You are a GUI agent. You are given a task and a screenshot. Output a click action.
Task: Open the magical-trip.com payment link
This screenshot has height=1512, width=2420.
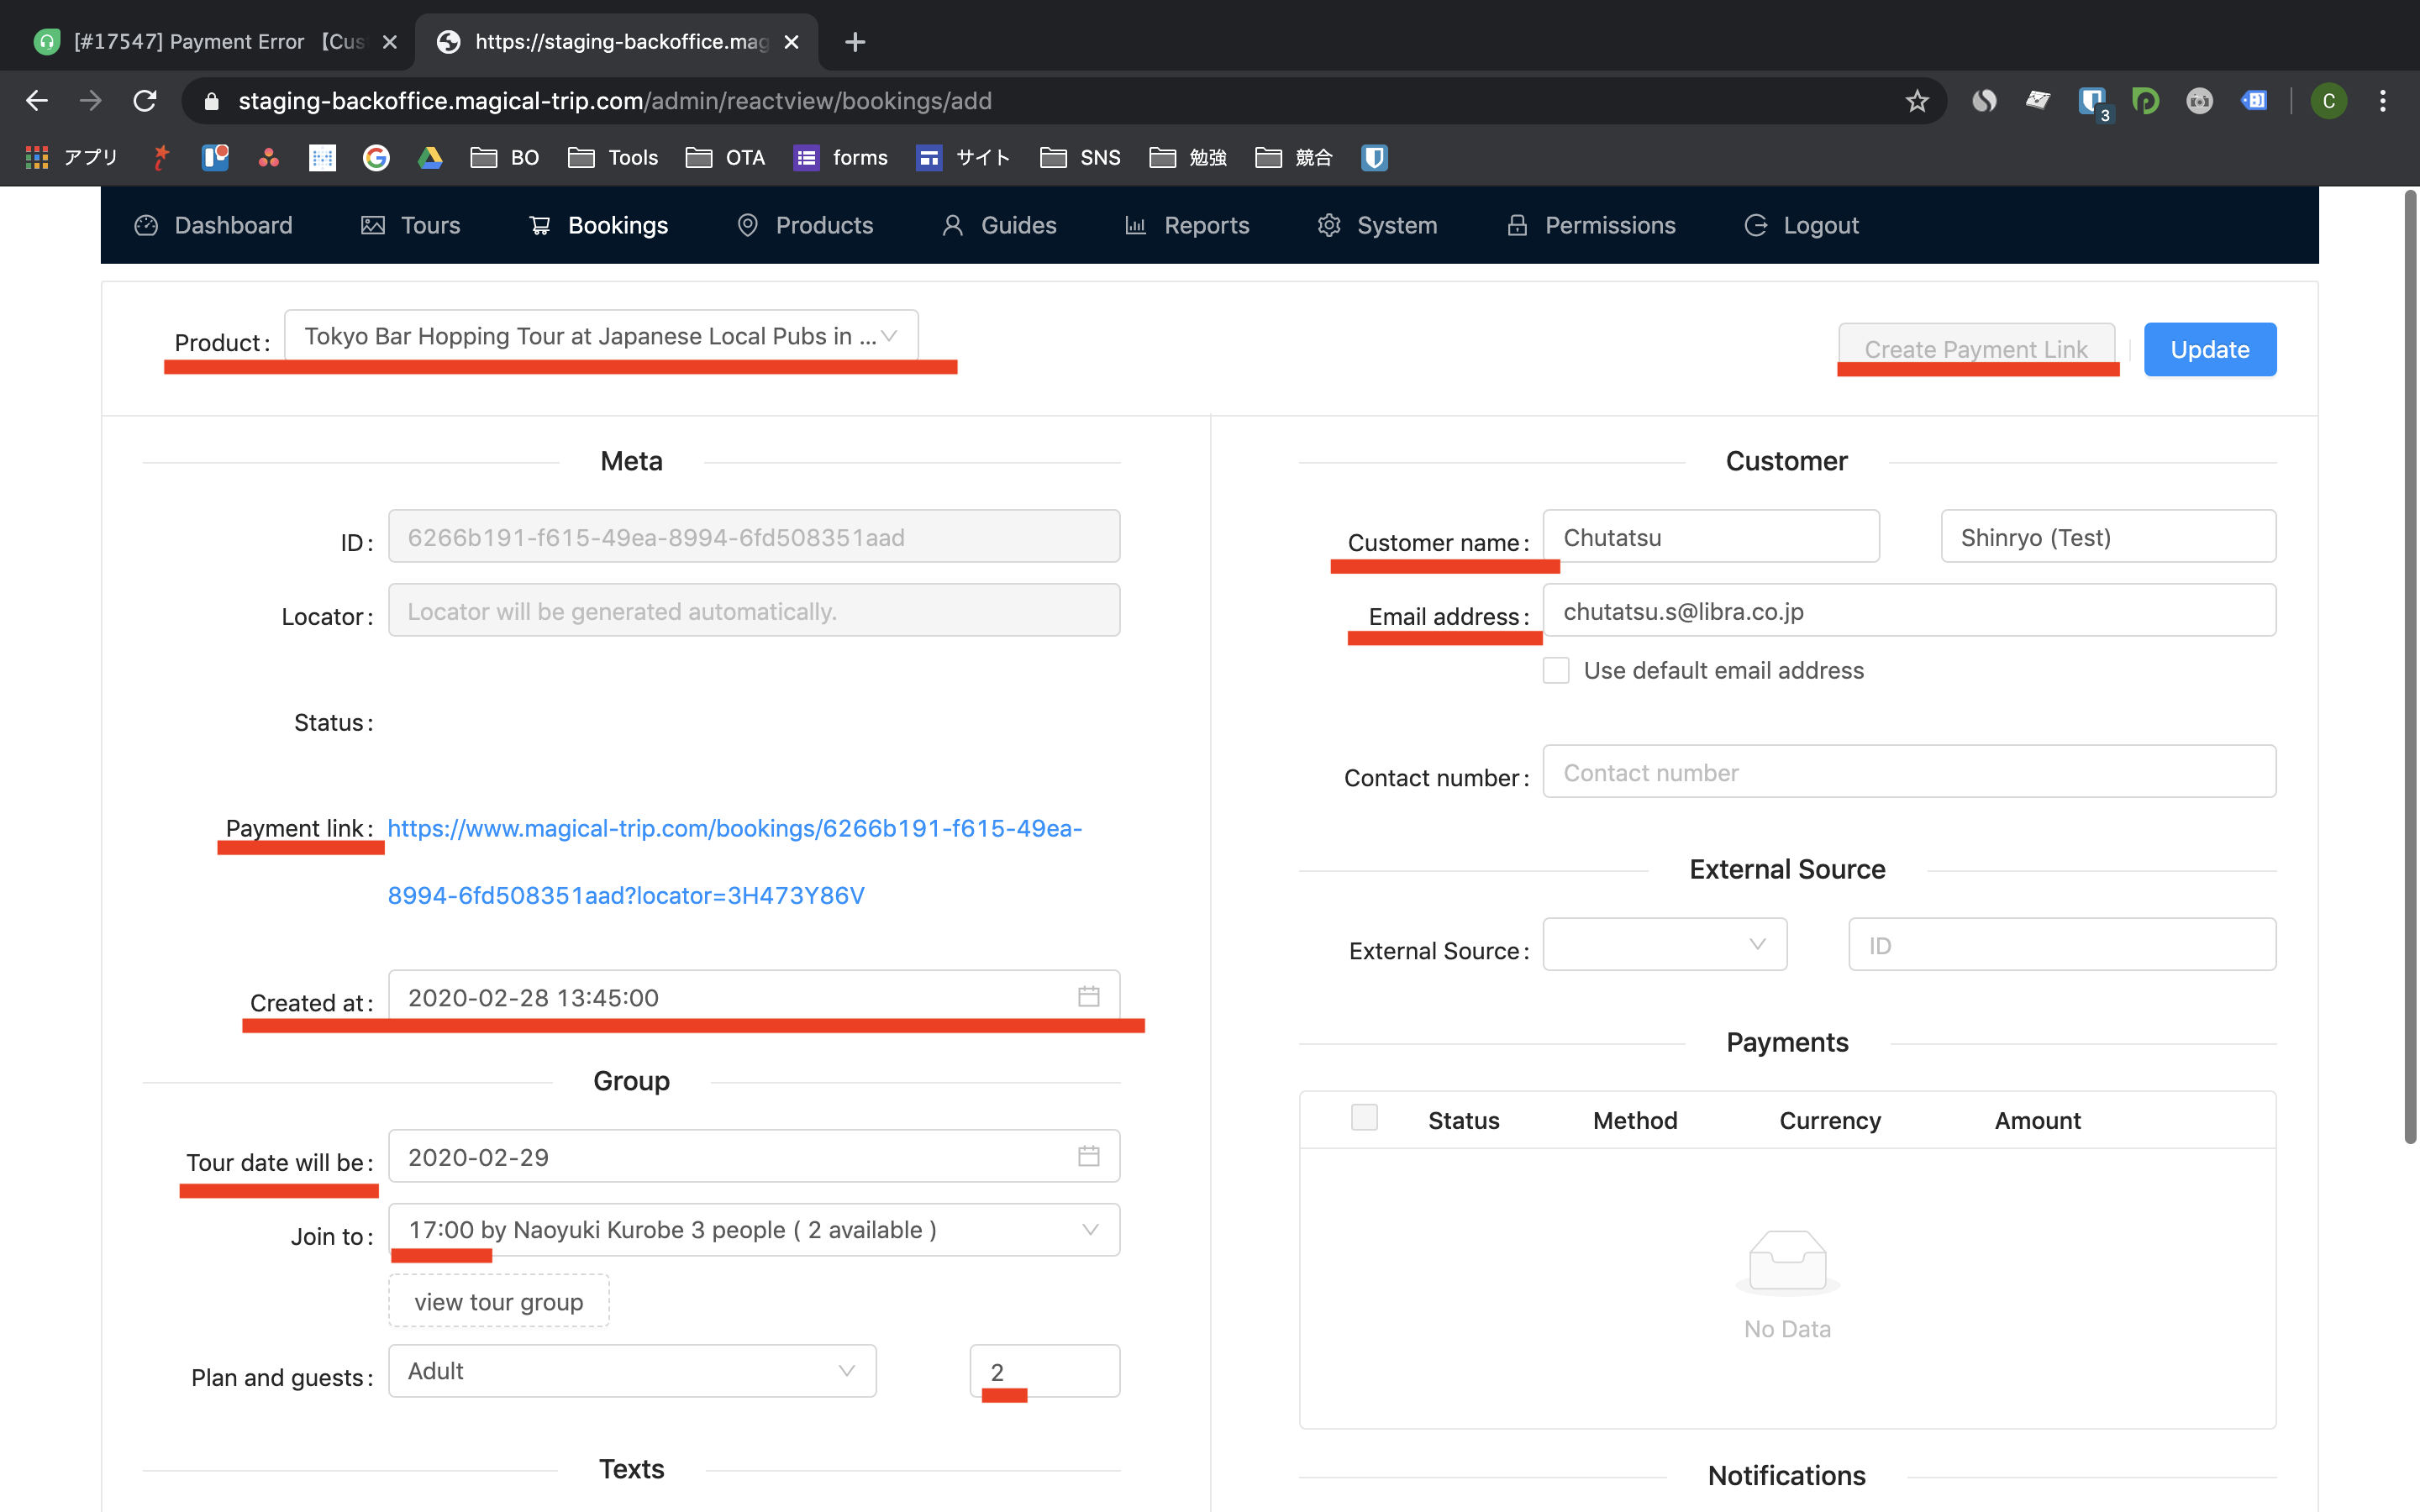(x=734, y=829)
